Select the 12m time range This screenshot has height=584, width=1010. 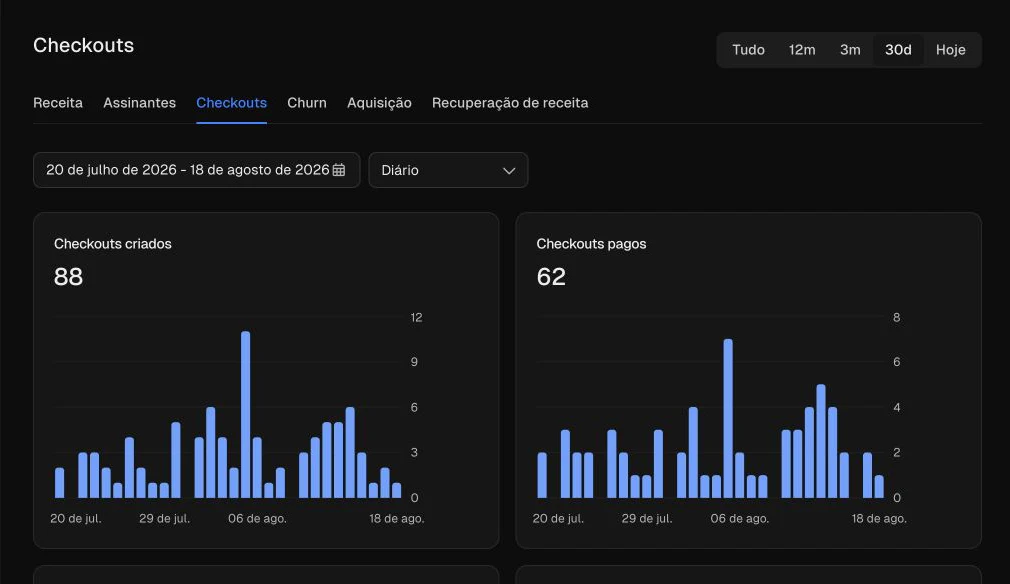tap(802, 50)
